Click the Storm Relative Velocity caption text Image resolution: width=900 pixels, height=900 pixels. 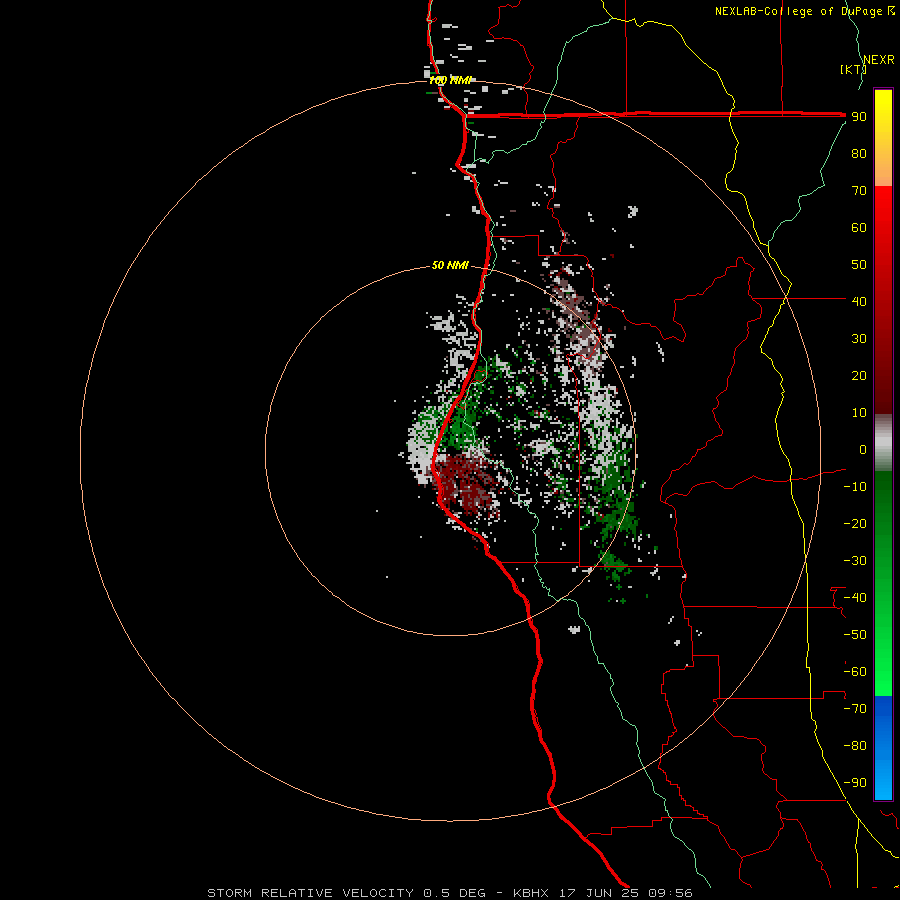(x=450, y=893)
